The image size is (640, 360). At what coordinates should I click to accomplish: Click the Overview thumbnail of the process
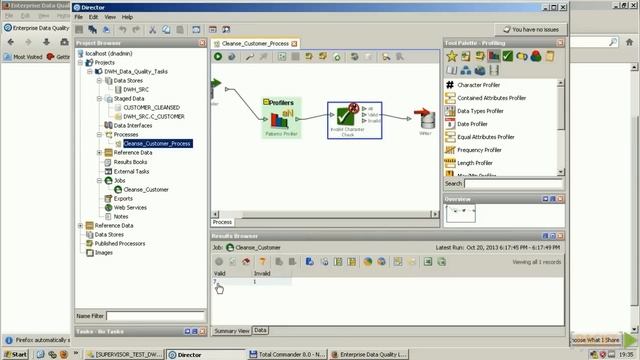click(x=461, y=213)
